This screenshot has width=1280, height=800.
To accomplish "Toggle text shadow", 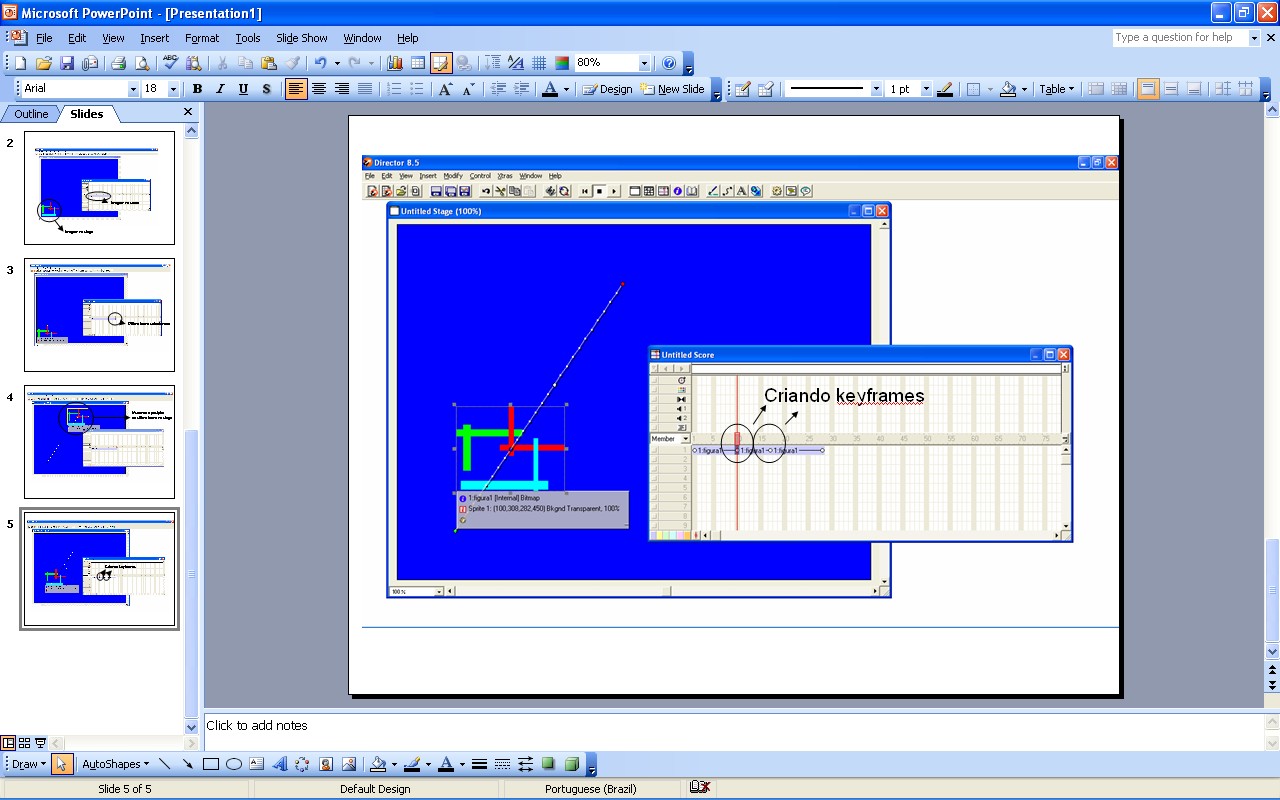I will pos(266,89).
